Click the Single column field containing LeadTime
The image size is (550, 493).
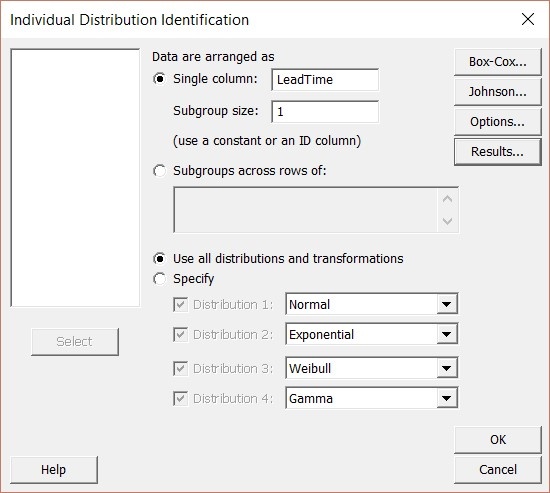point(325,80)
